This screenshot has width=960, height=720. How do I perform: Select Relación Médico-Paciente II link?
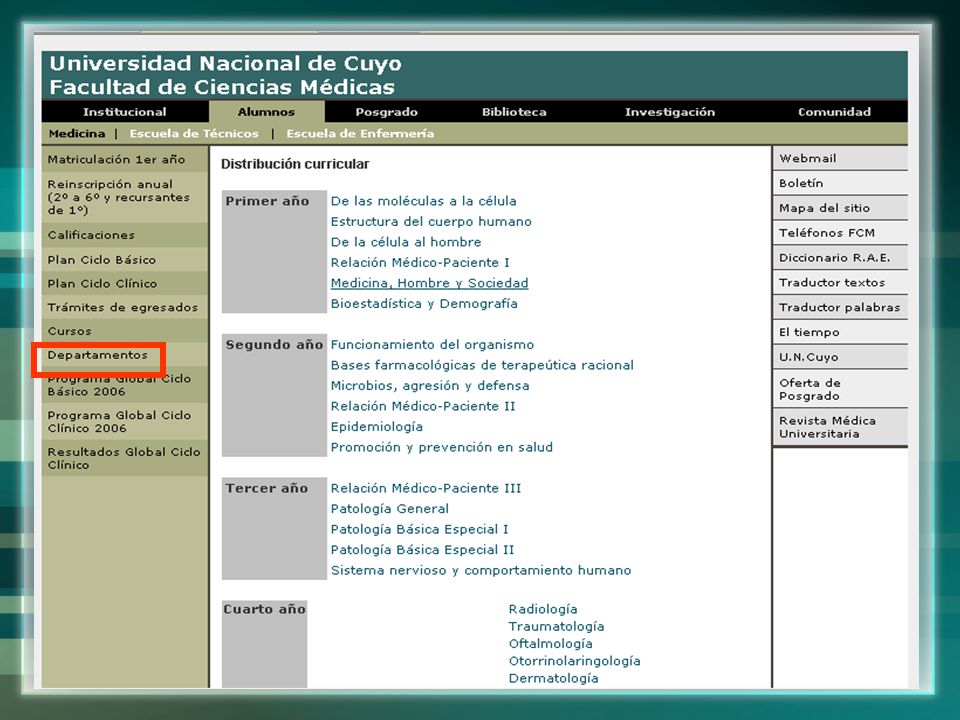pyautogui.click(x=423, y=407)
